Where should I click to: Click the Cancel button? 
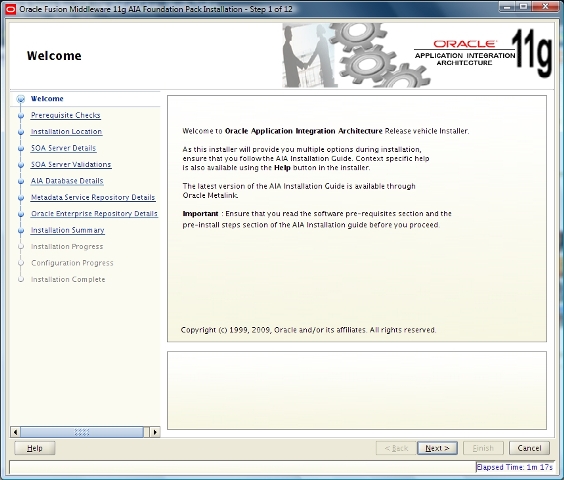tap(529, 448)
